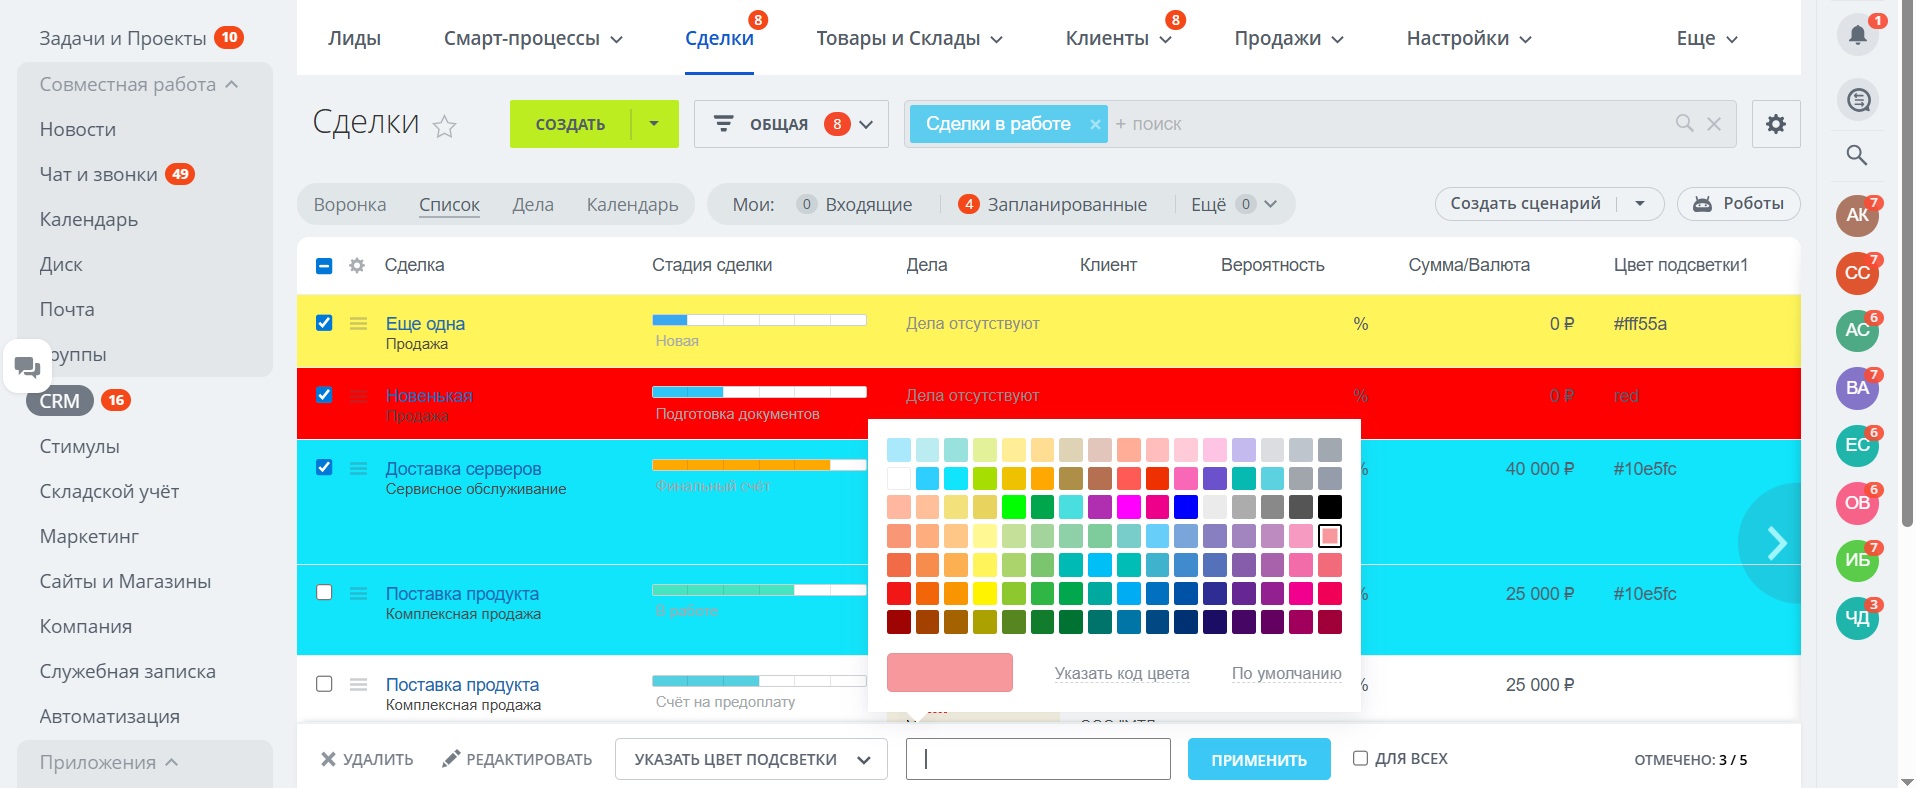Viewport: 1918px width, 788px height.
Task: Pick the black color swatch
Action: pyautogui.click(x=1329, y=507)
